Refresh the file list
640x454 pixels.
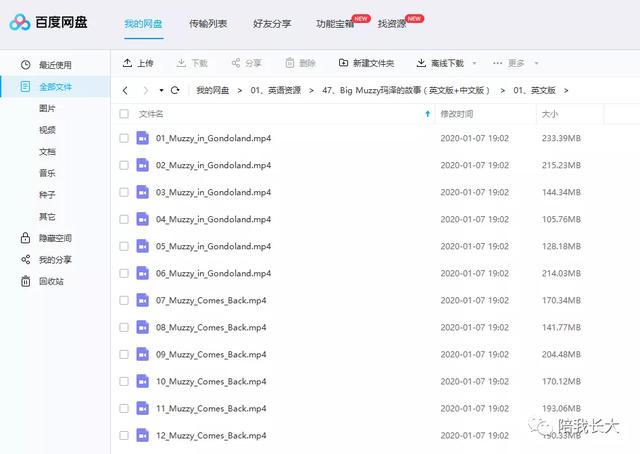point(175,90)
